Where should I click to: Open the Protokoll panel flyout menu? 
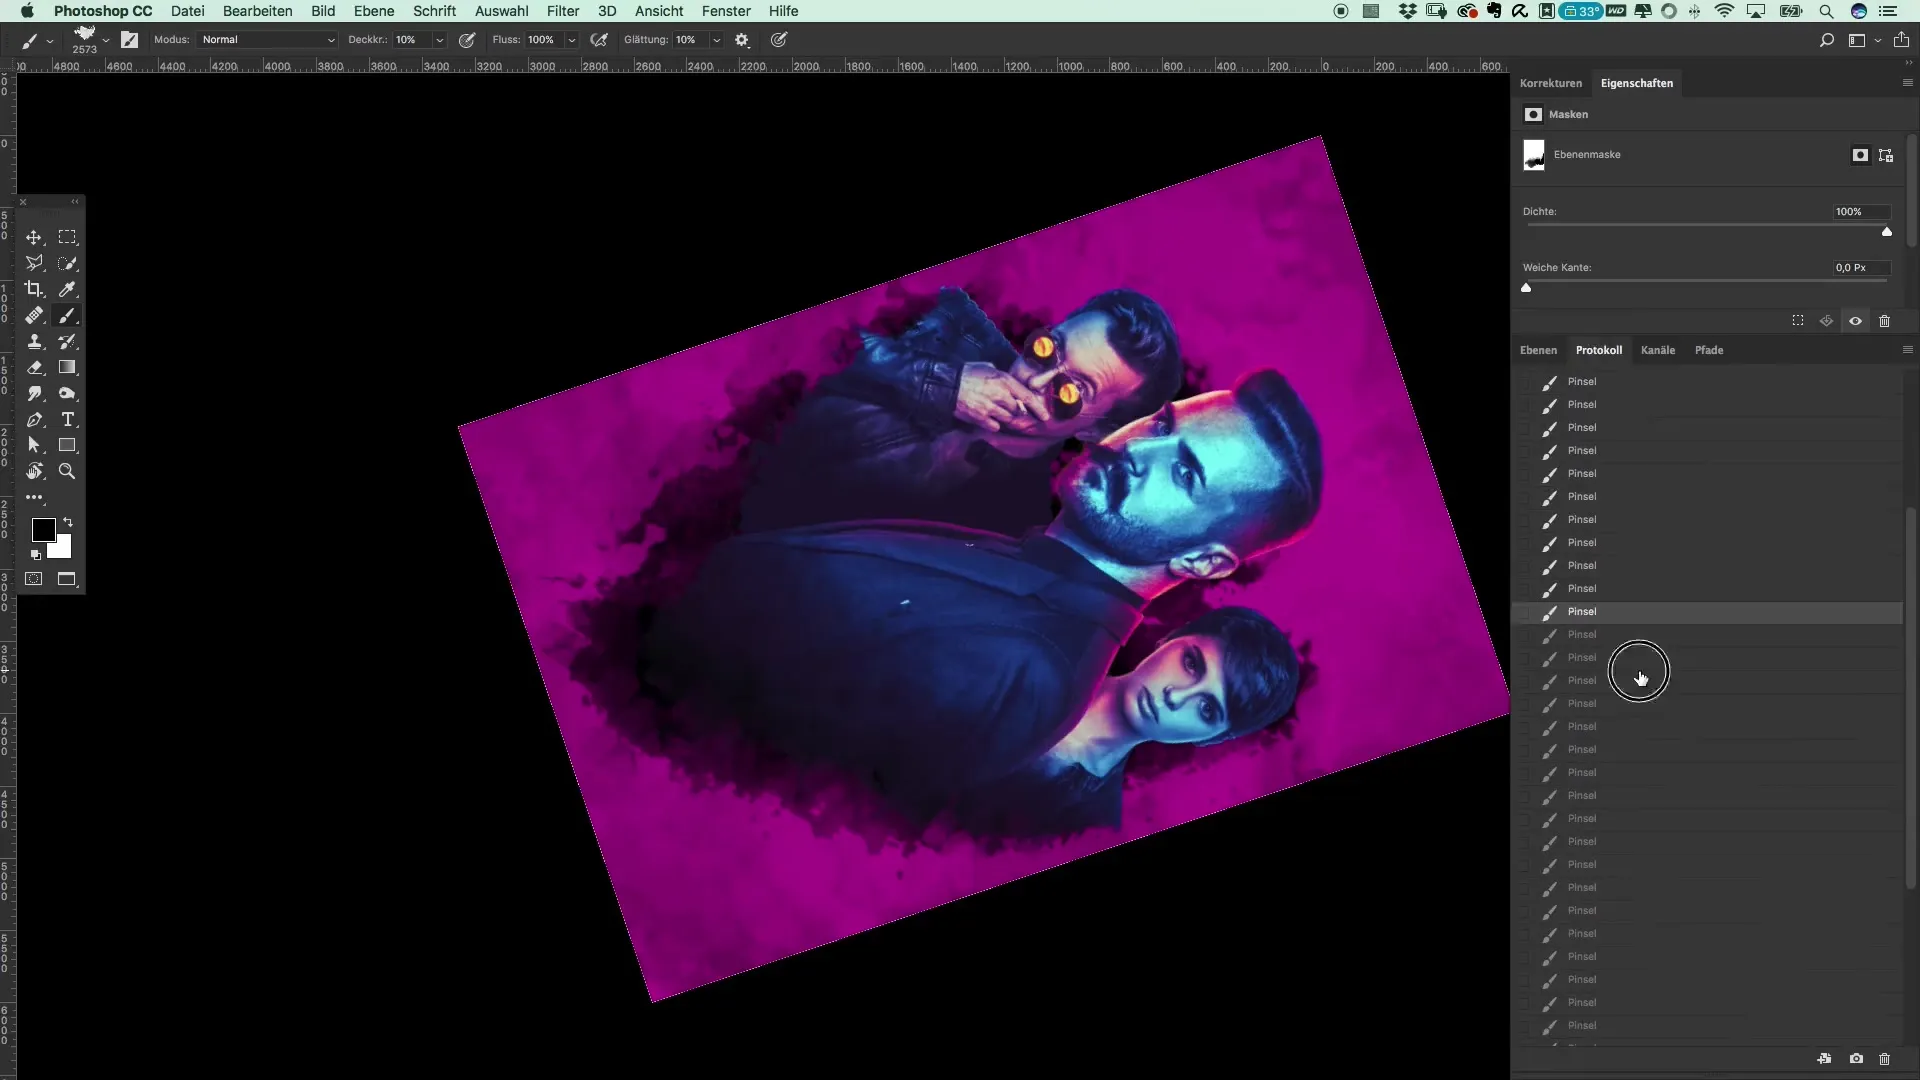pyautogui.click(x=1907, y=350)
